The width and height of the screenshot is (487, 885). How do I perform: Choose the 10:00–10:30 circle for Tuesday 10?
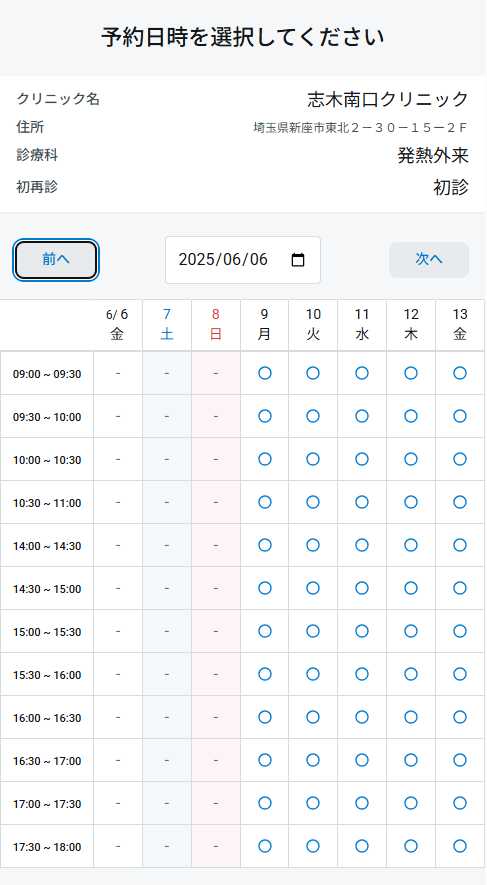point(313,459)
